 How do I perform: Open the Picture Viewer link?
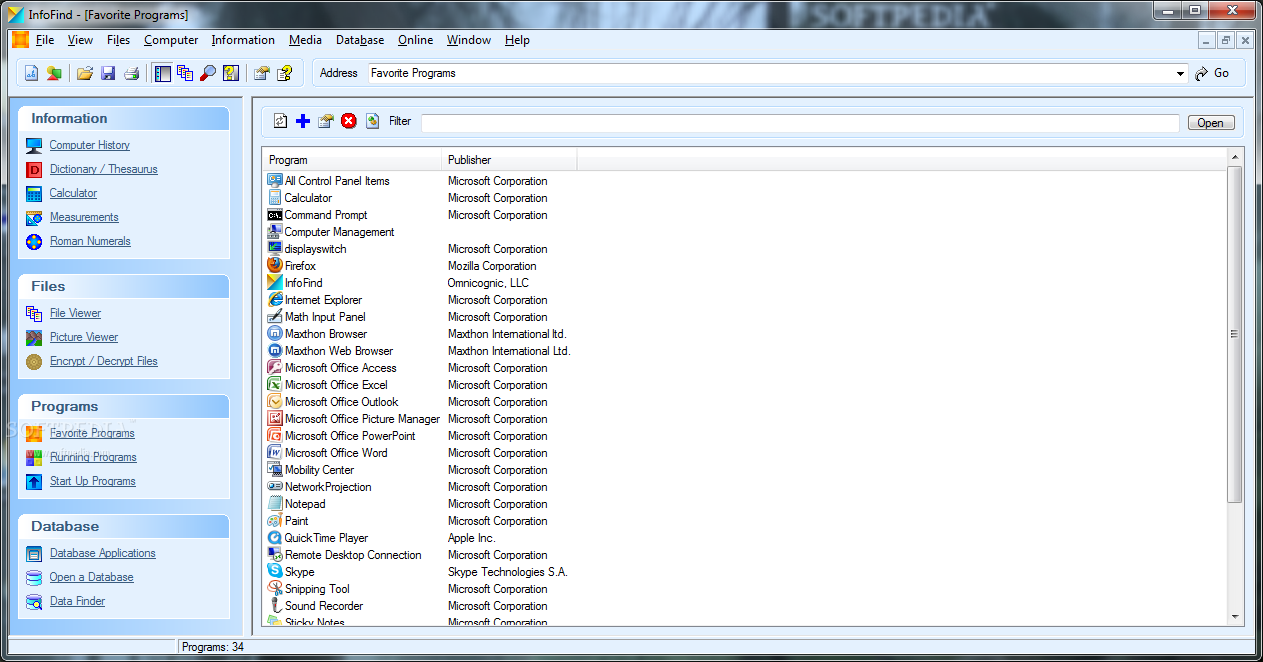84,337
